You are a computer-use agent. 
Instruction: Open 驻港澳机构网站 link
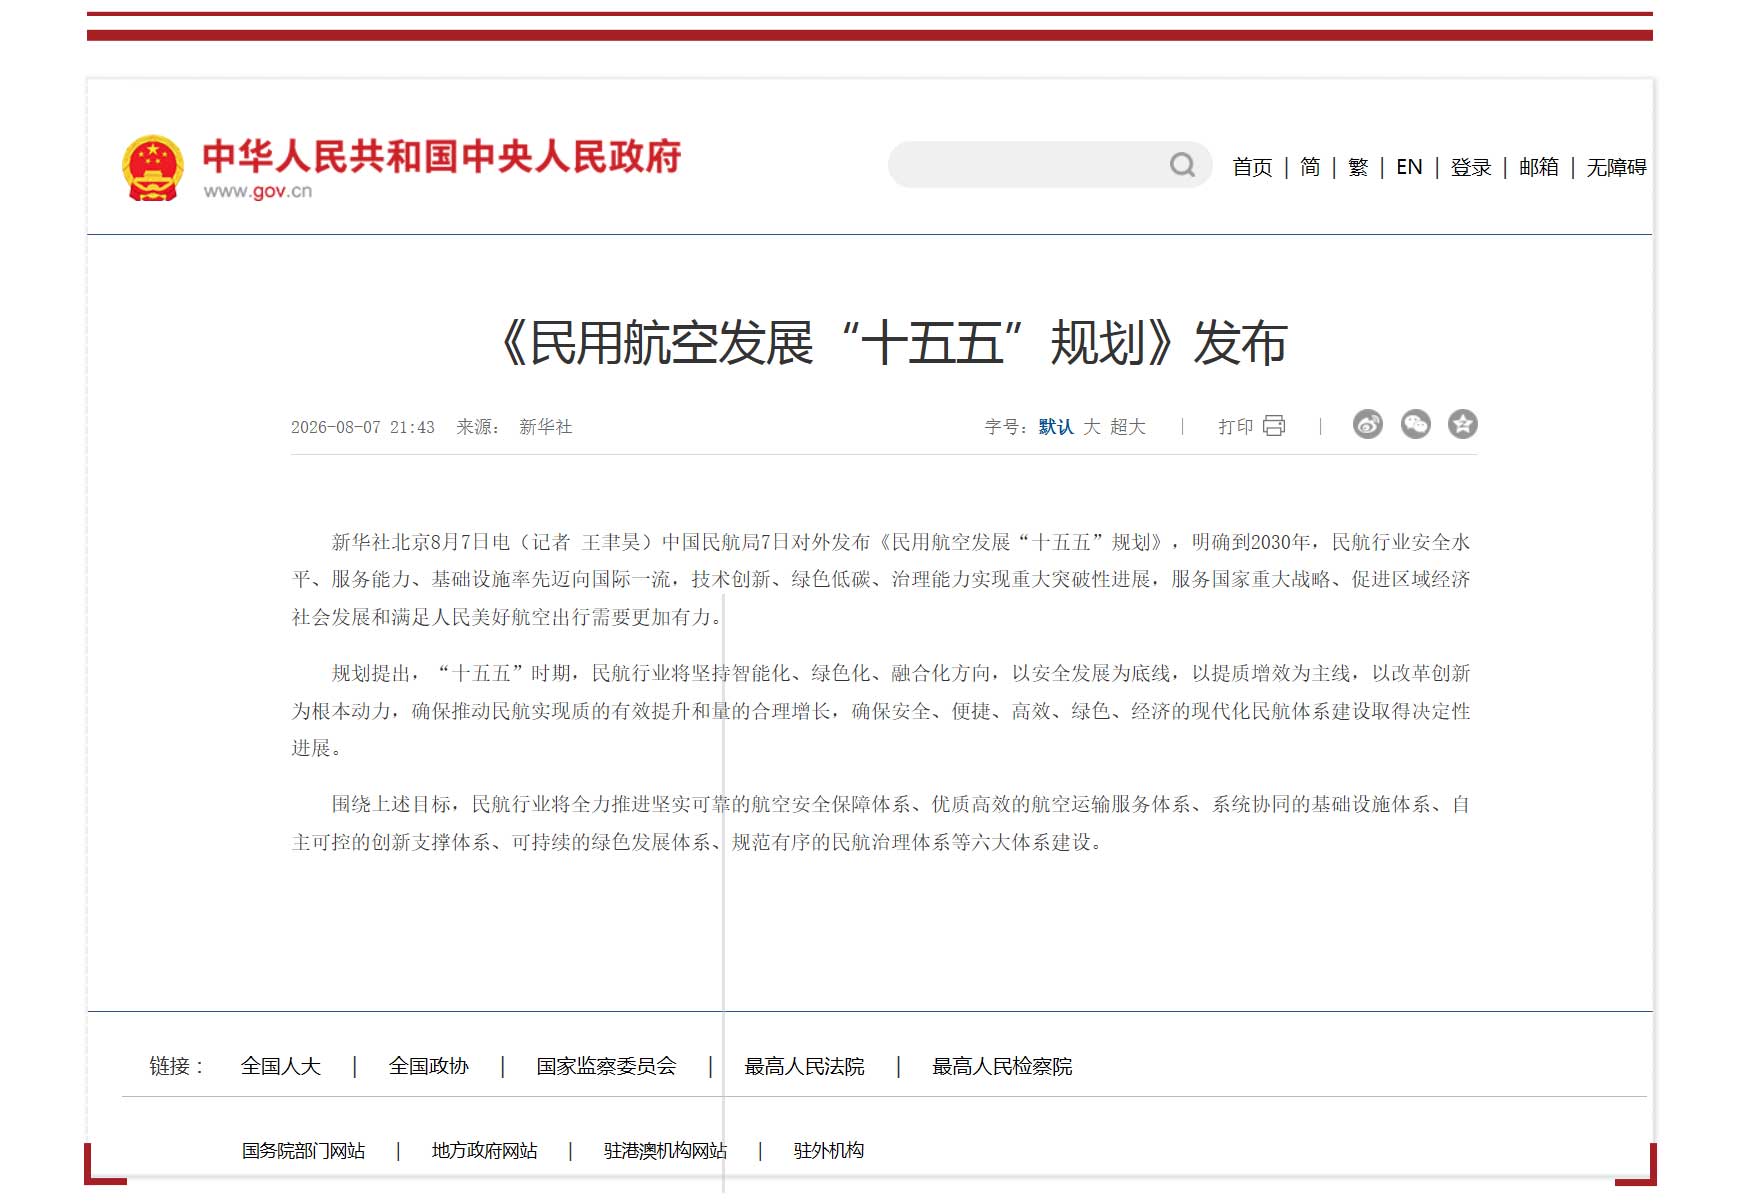pos(665,1151)
